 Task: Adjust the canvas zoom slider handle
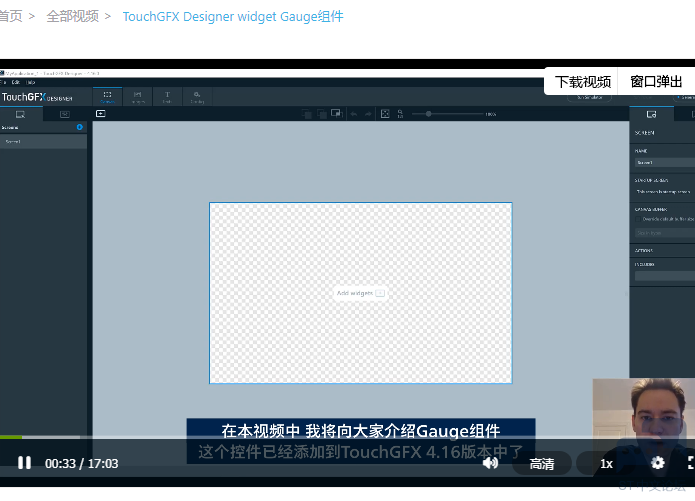tap(429, 114)
